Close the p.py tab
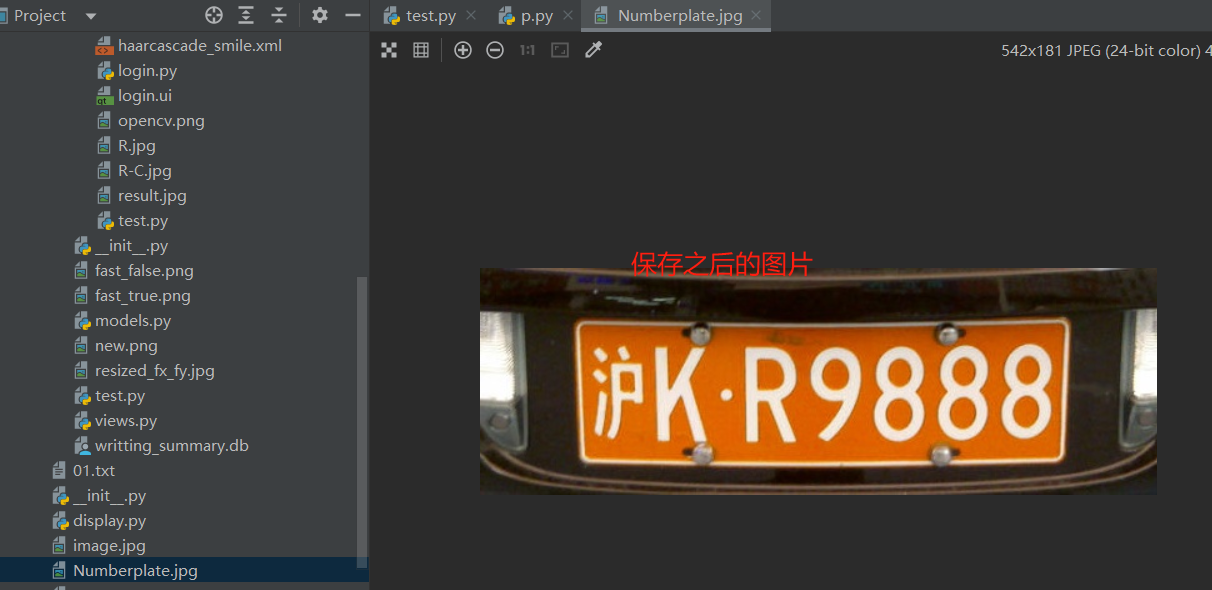Screen dimensions: 1212x590 tap(568, 16)
